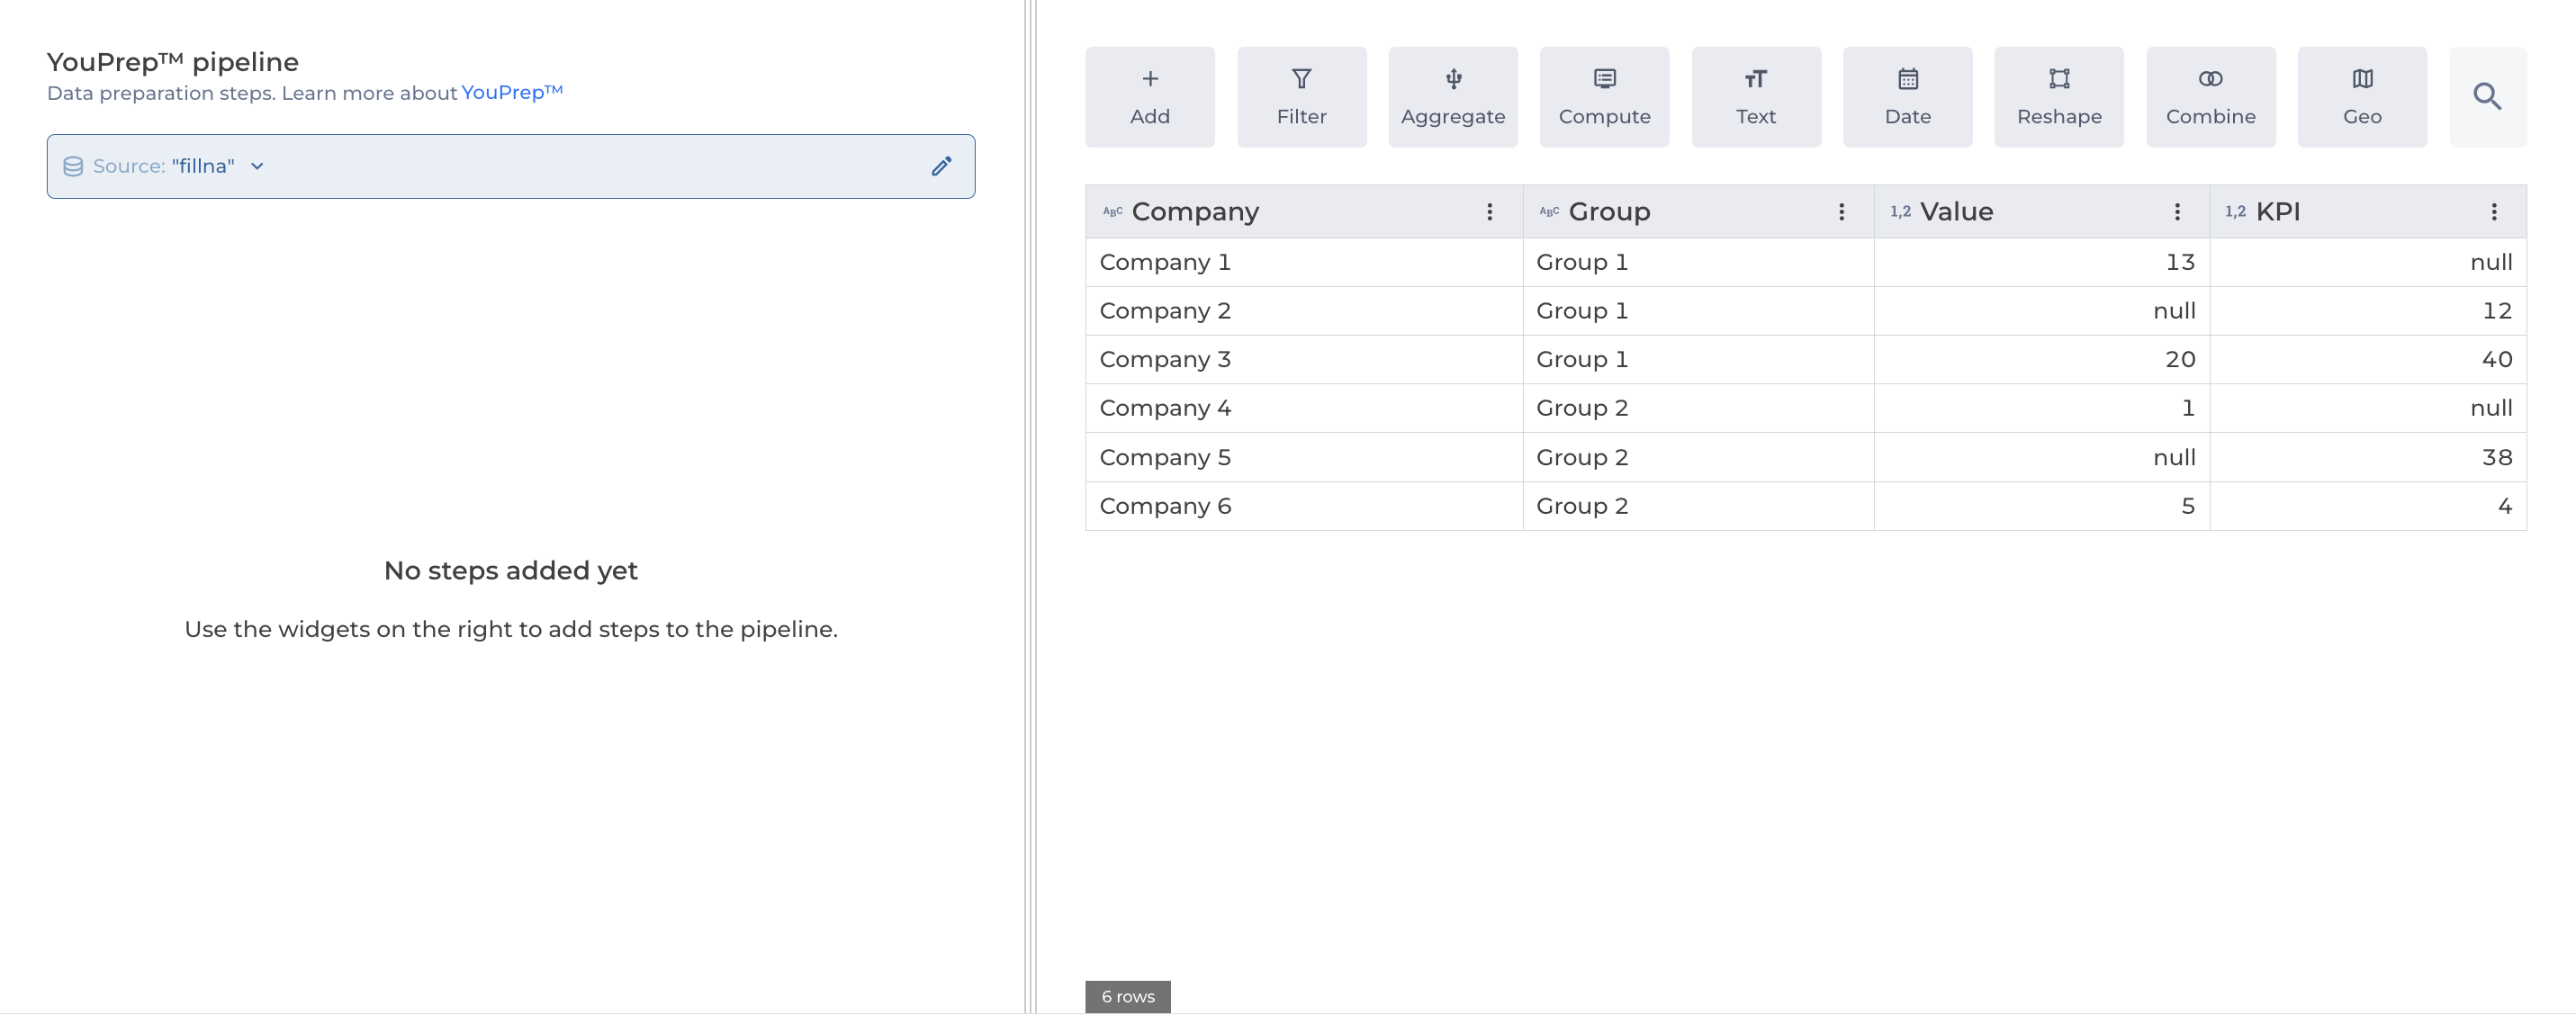Open Value column options menu
The height and width of the screenshot is (1015, 2576).
(x=2176, y=212)
